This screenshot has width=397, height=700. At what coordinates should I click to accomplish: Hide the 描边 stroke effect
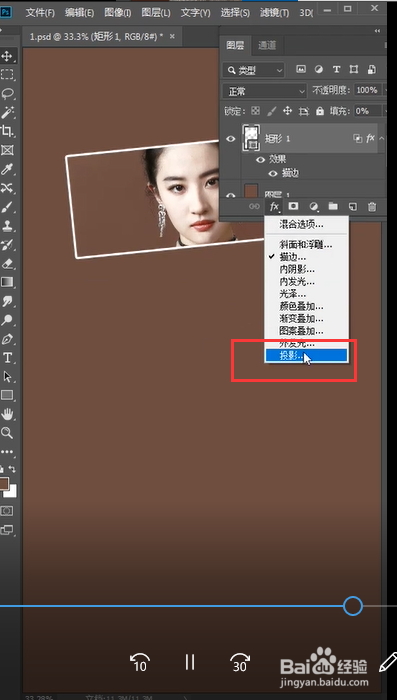[273, 173]
